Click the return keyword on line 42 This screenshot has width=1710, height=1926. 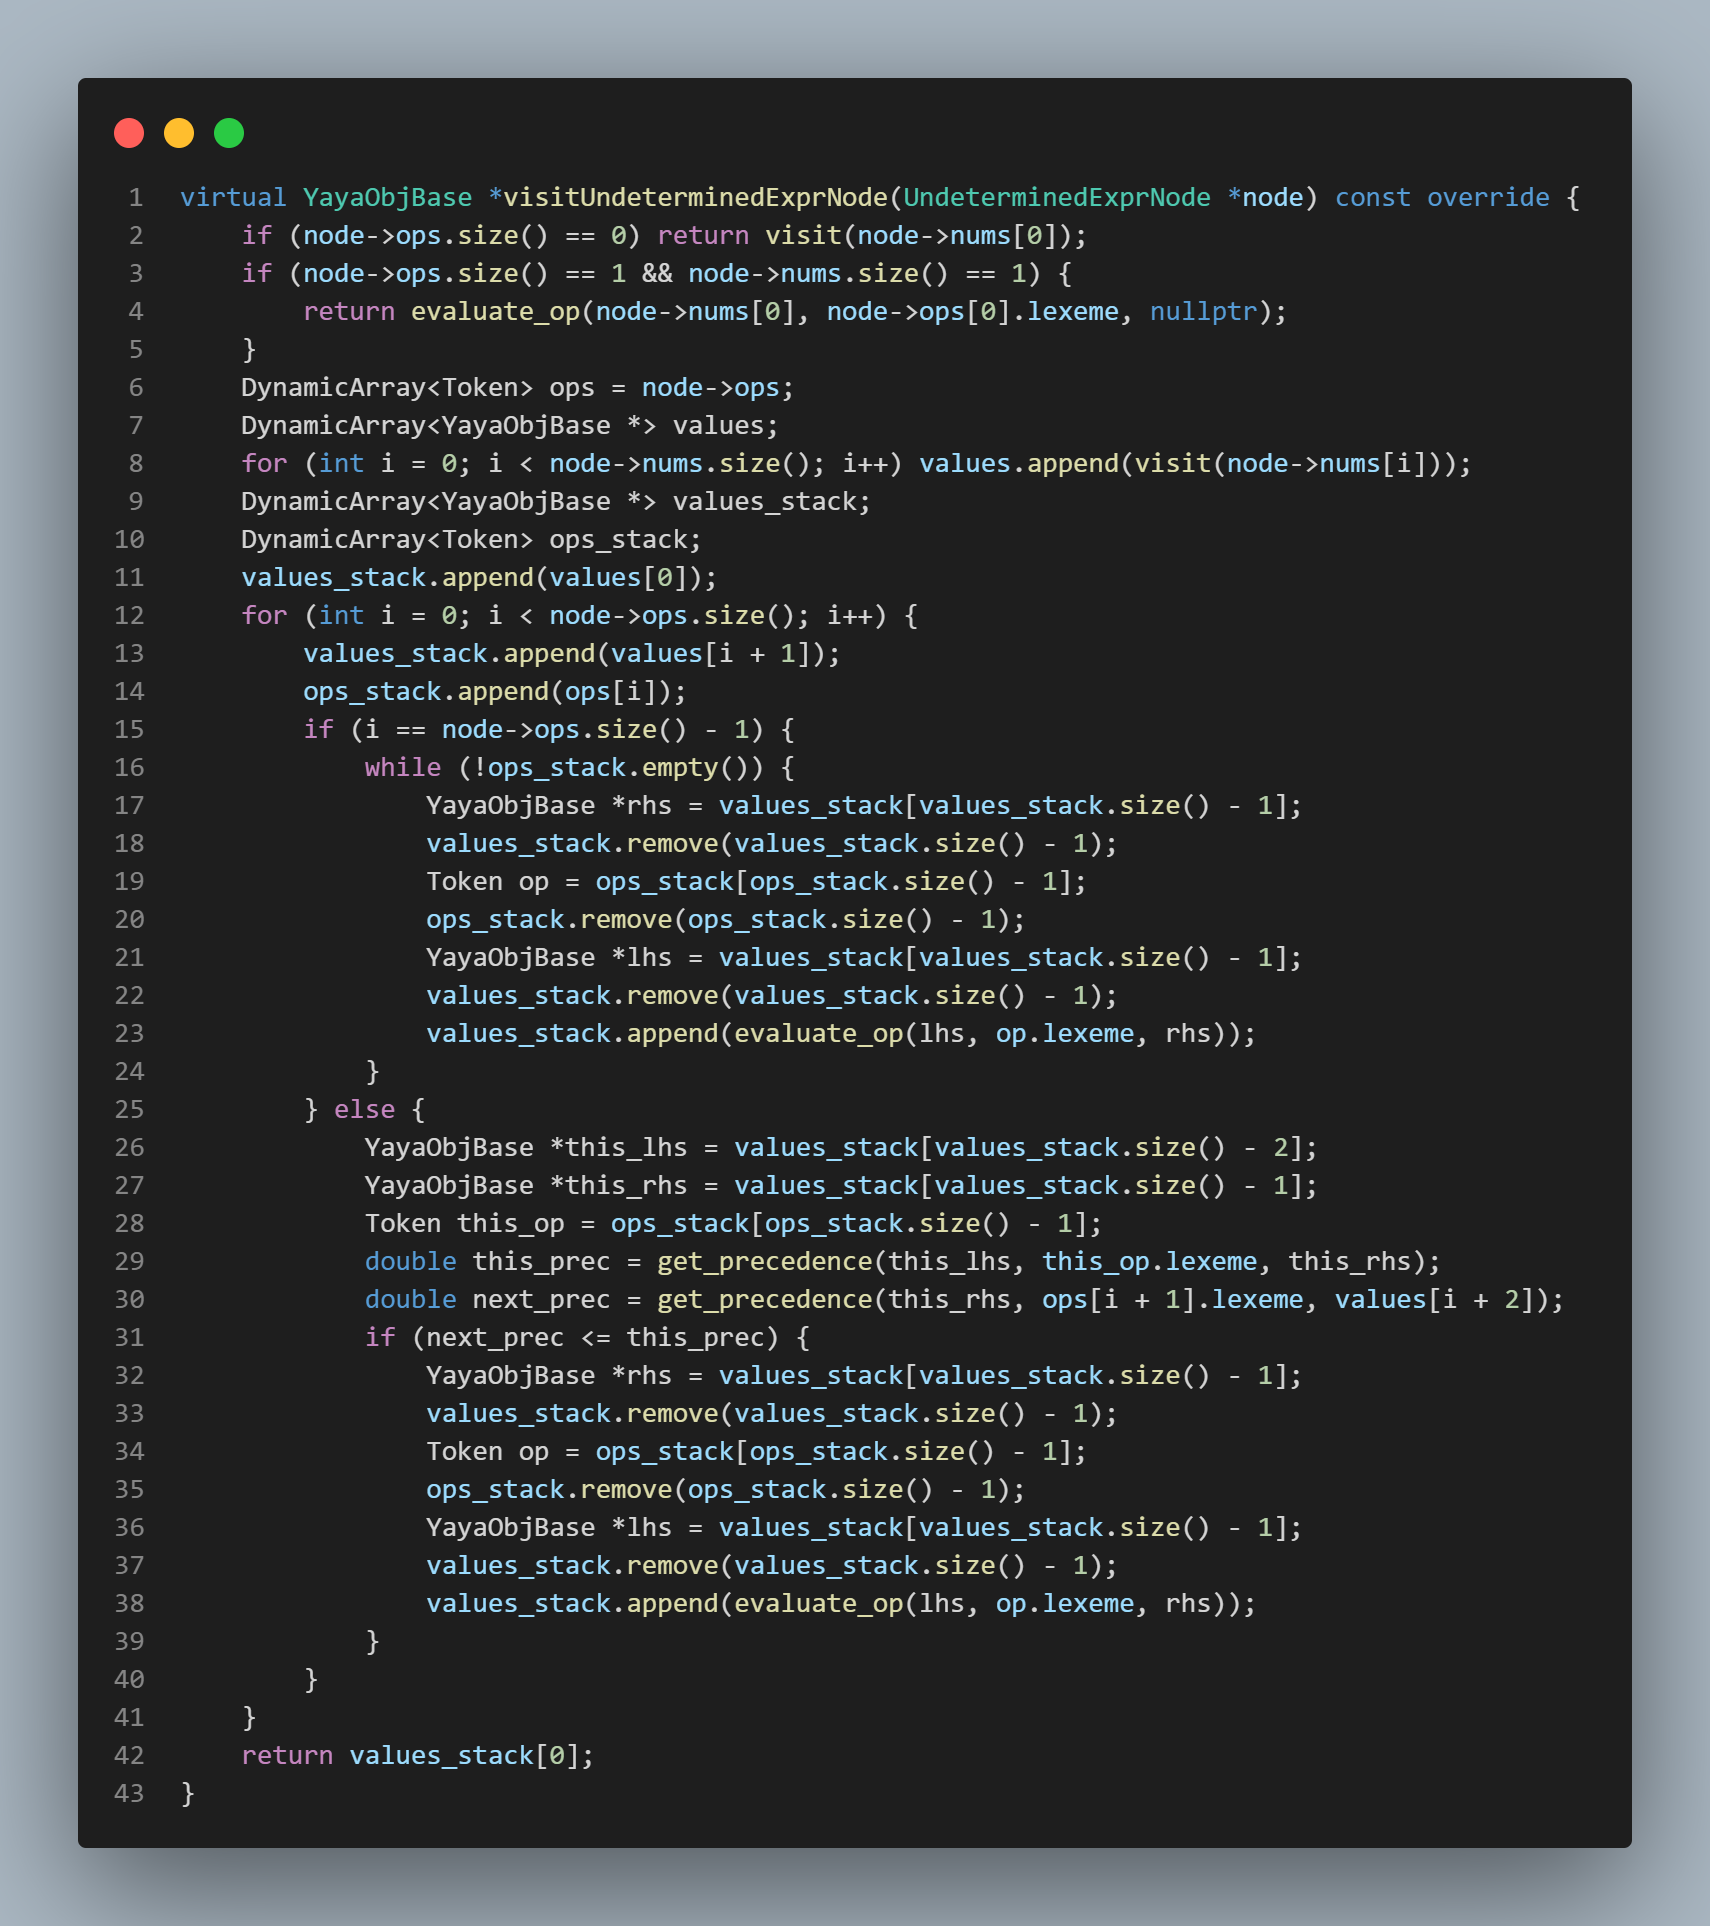click(287, 1756)
